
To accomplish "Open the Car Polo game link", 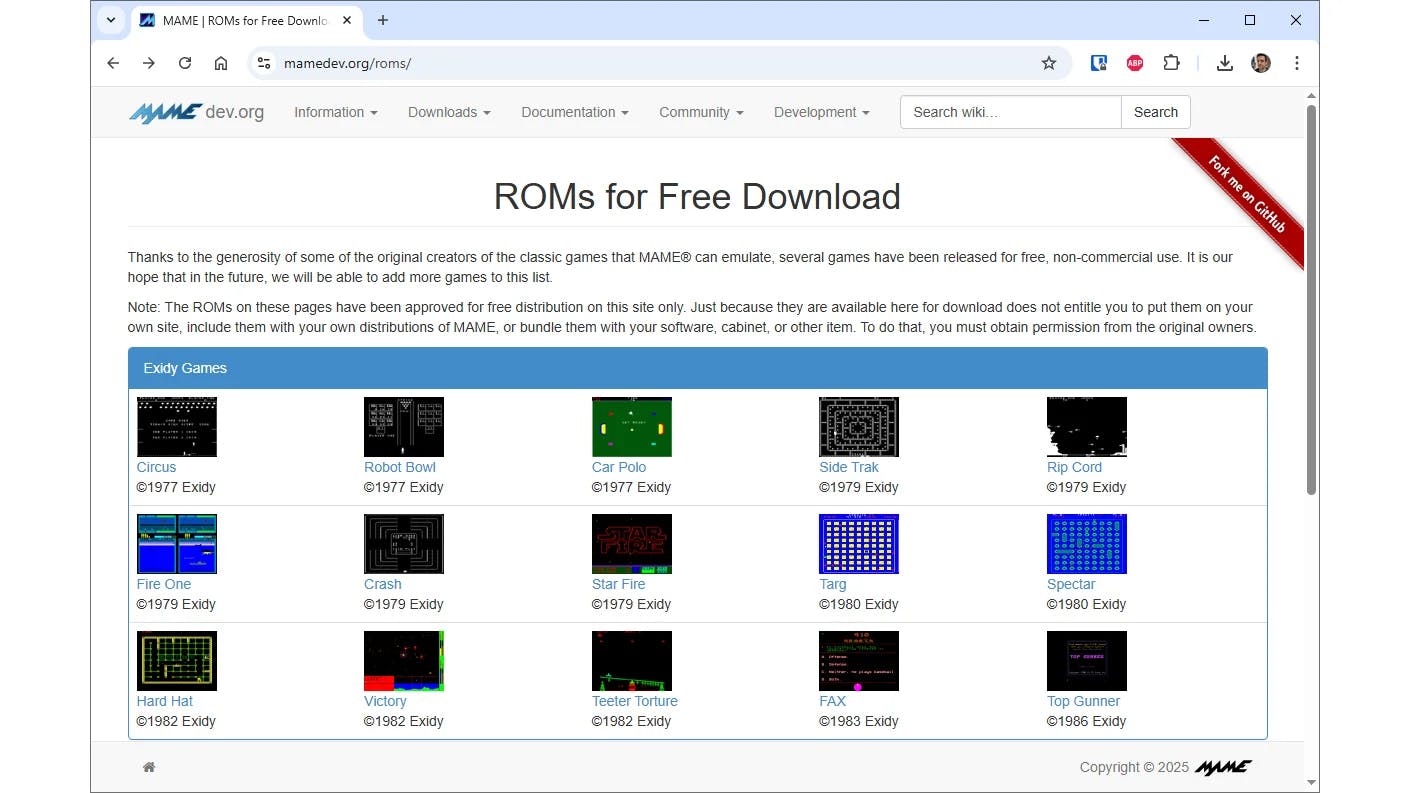I will 619,467.
